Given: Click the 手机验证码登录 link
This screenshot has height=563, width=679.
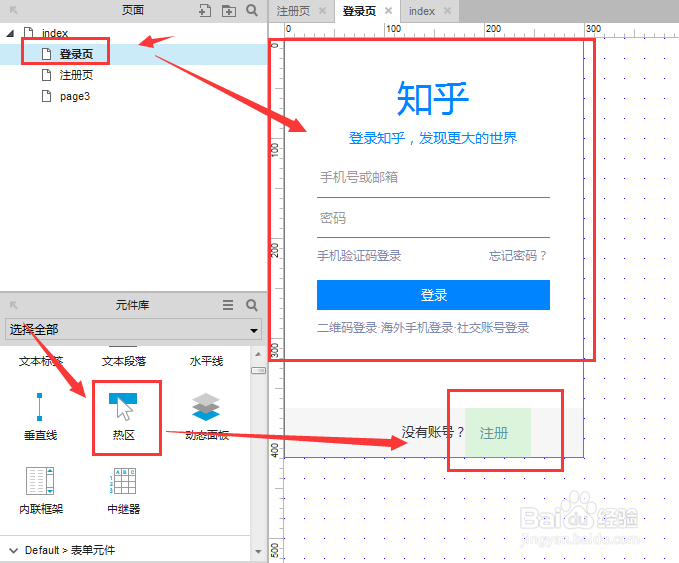Looking at the screenshot, I should 359,256.
